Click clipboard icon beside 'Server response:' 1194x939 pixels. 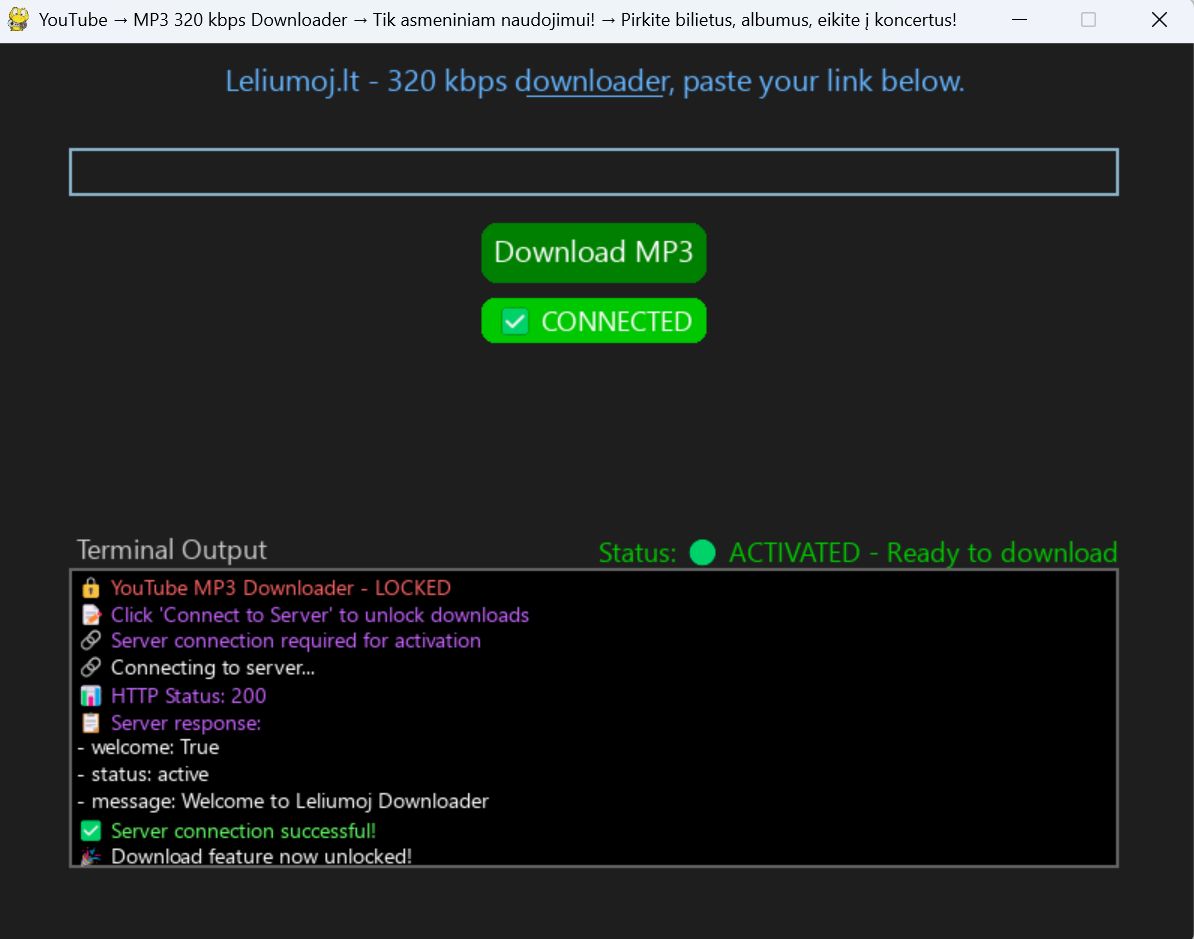(x=91, y=723)
